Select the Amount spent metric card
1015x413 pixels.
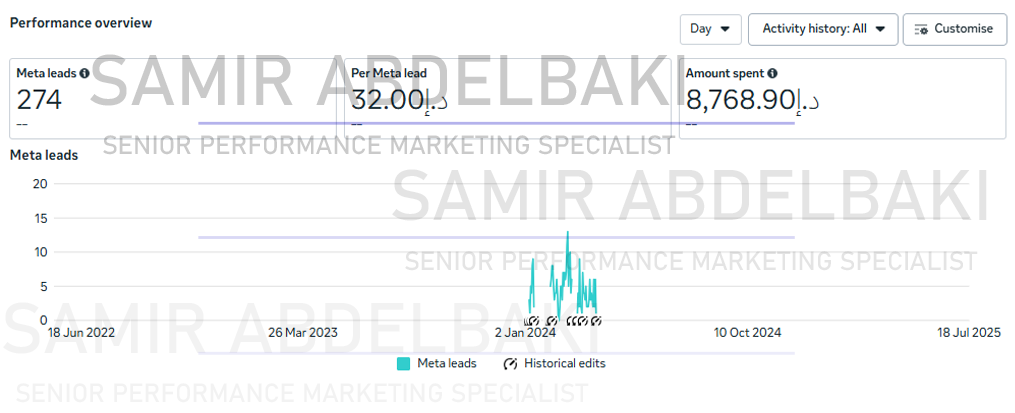coord(843,98)
